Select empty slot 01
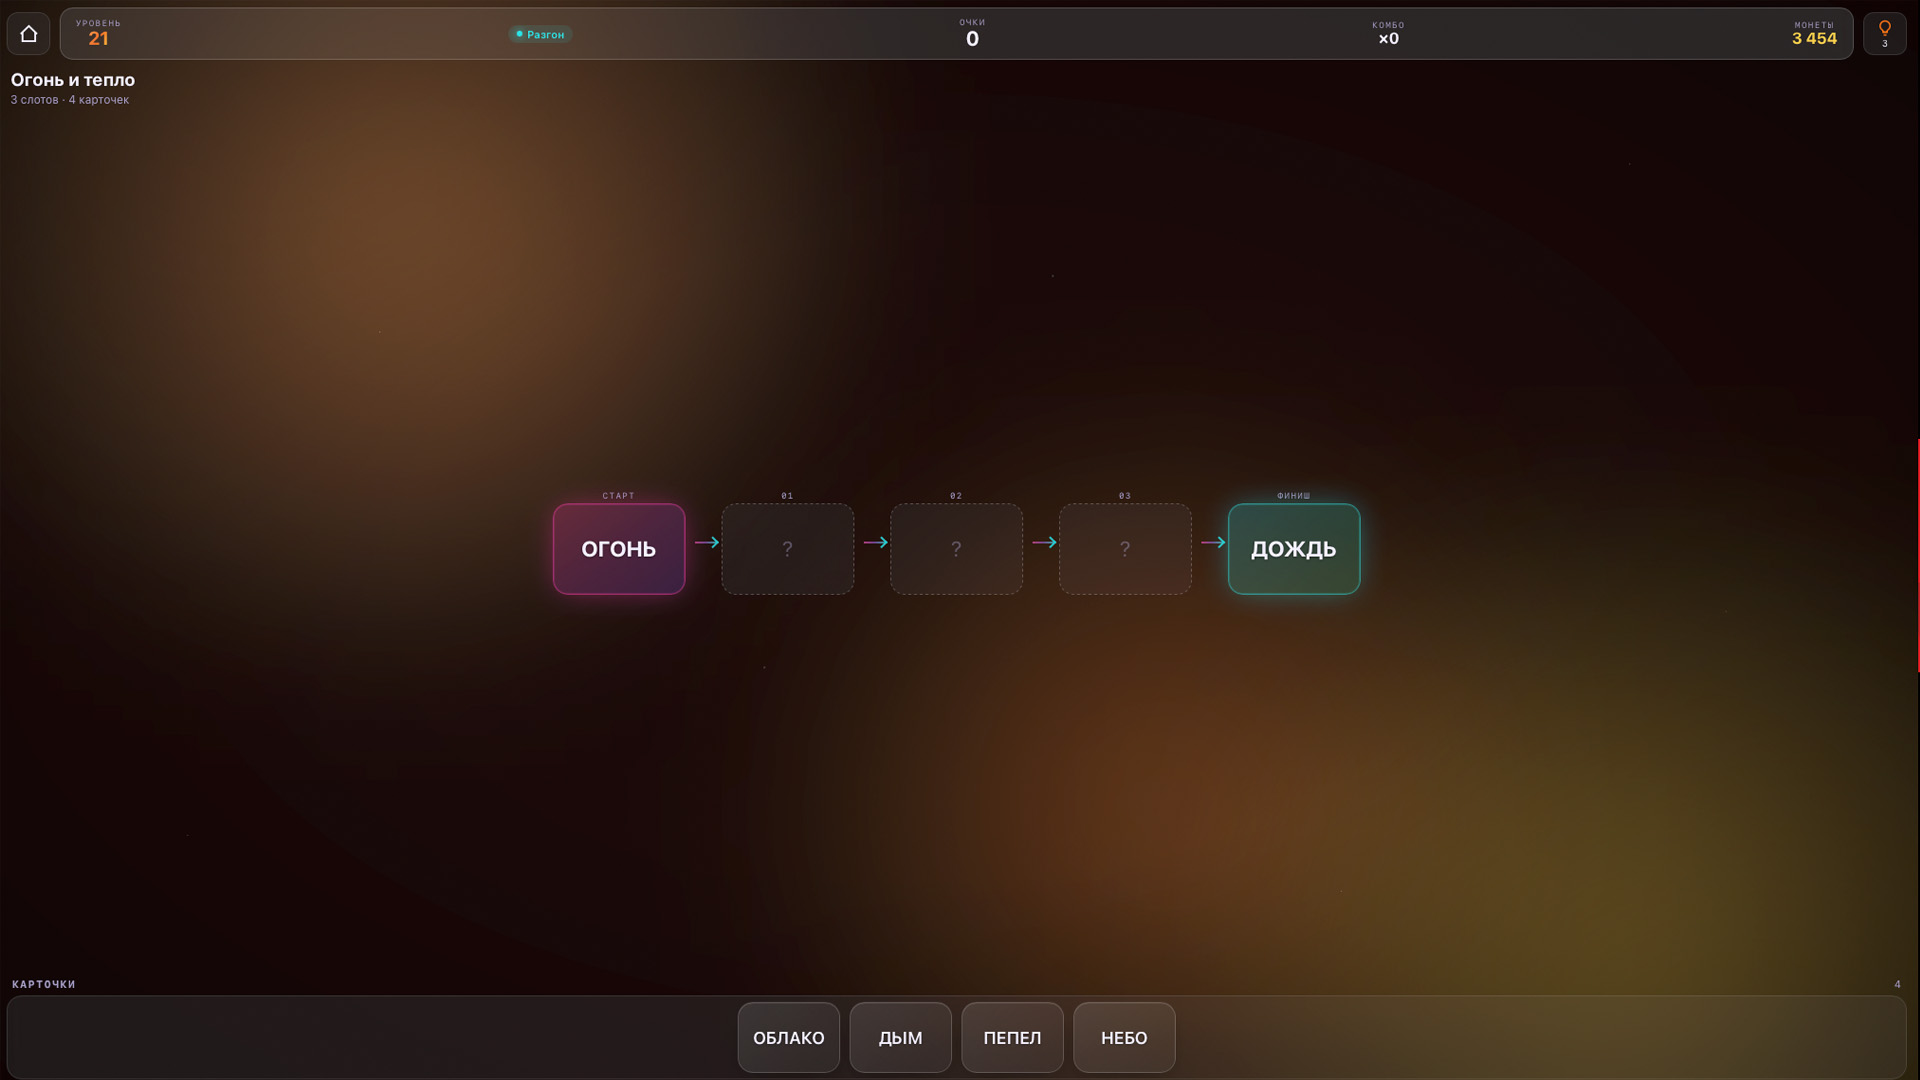 [x=787, y=549]
